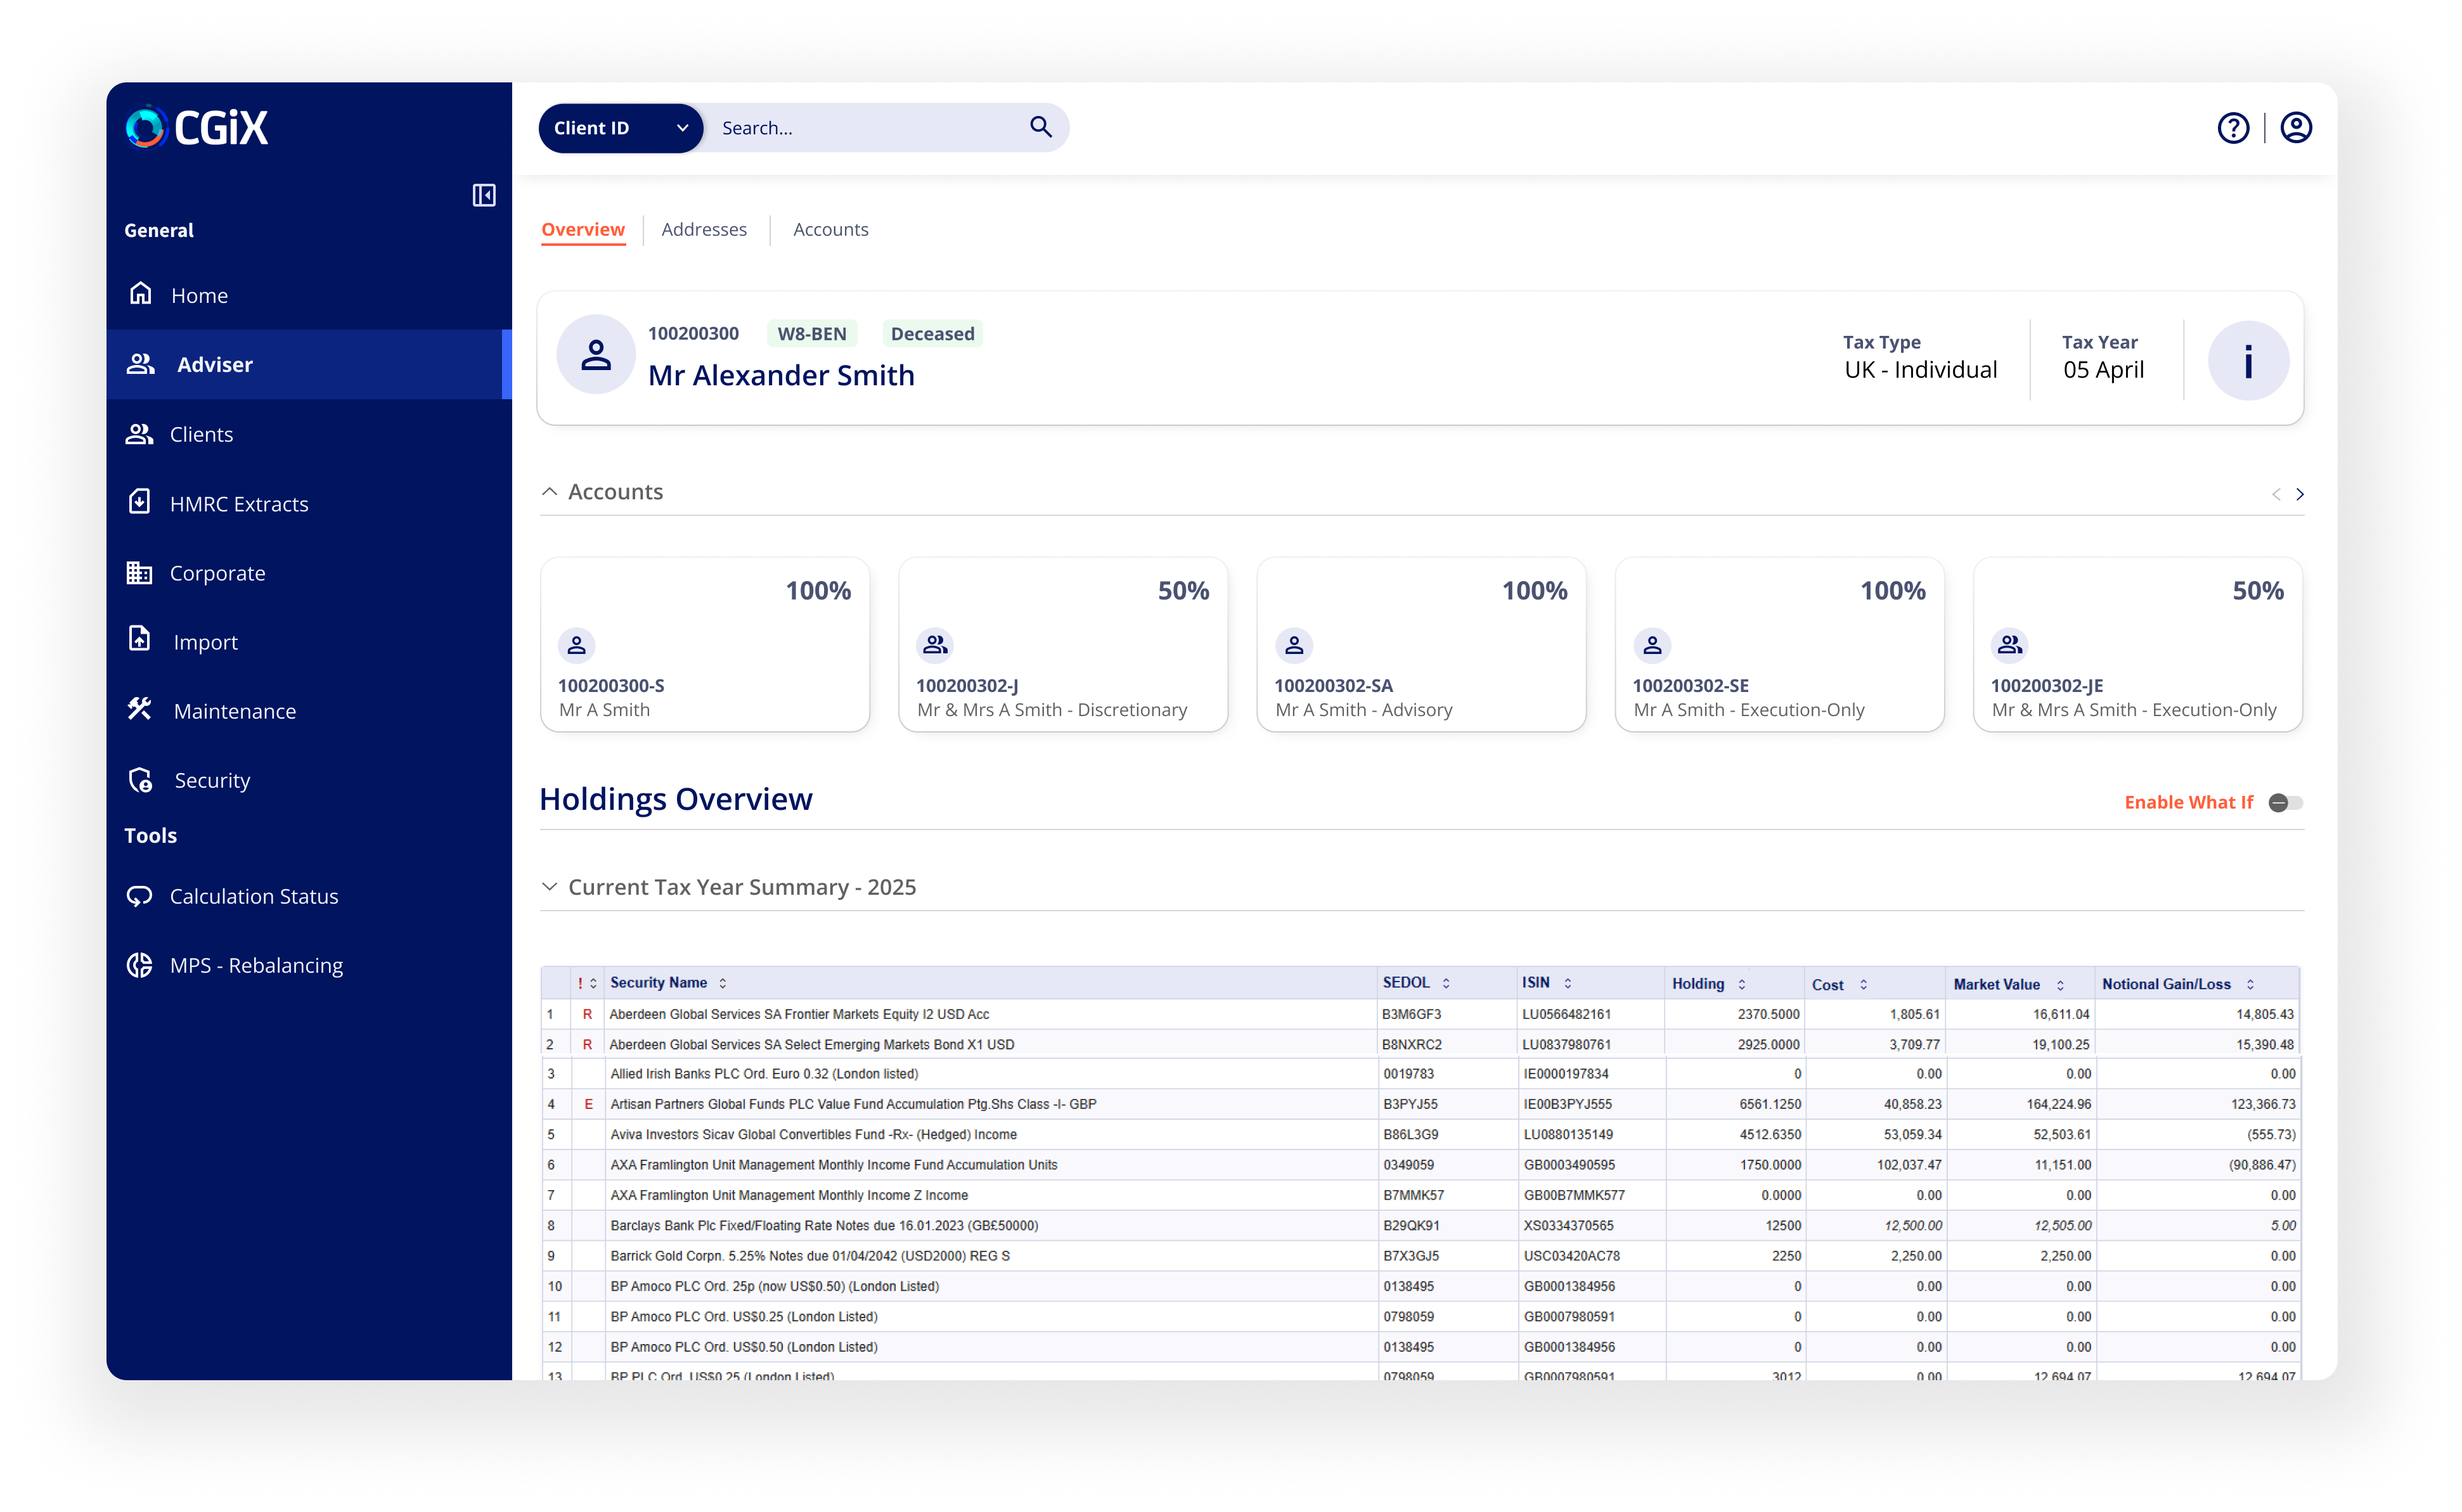Collapse the sidebar panel icon
The width and height of the screenshot is (2462, 1512).
[484, 195]
